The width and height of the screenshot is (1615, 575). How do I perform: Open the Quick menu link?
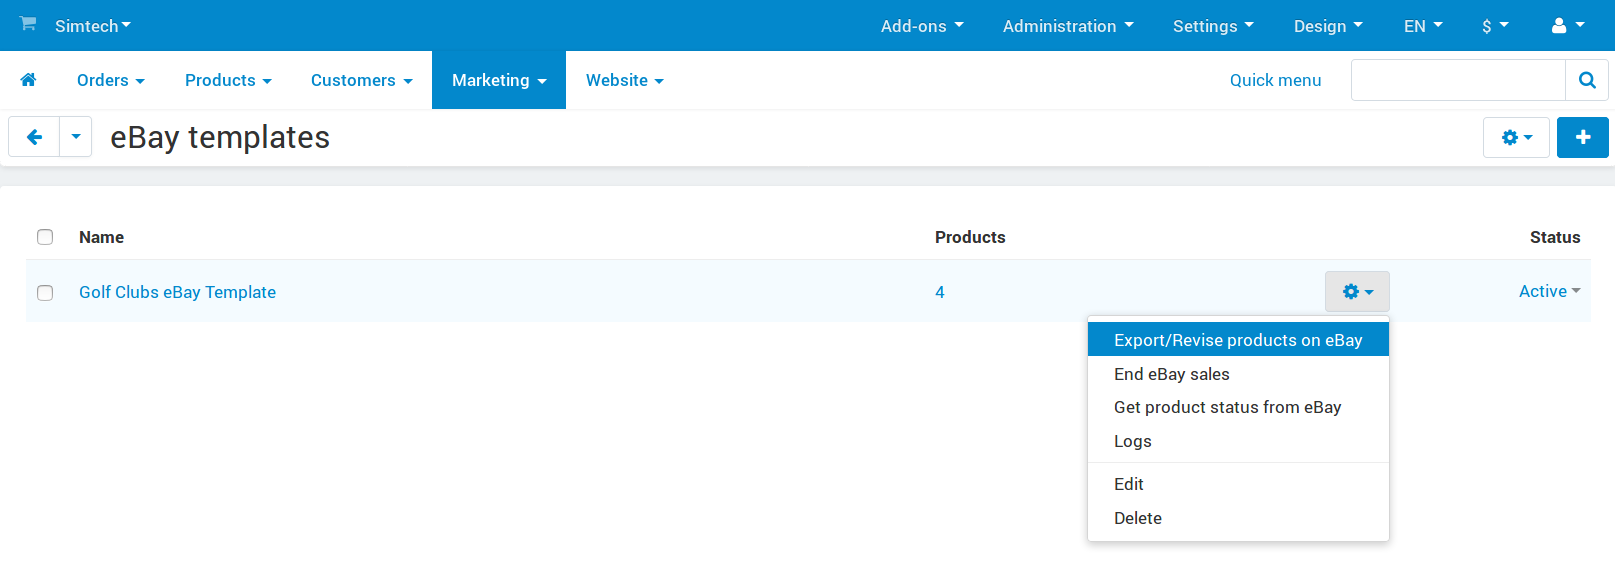[1275, 80]
